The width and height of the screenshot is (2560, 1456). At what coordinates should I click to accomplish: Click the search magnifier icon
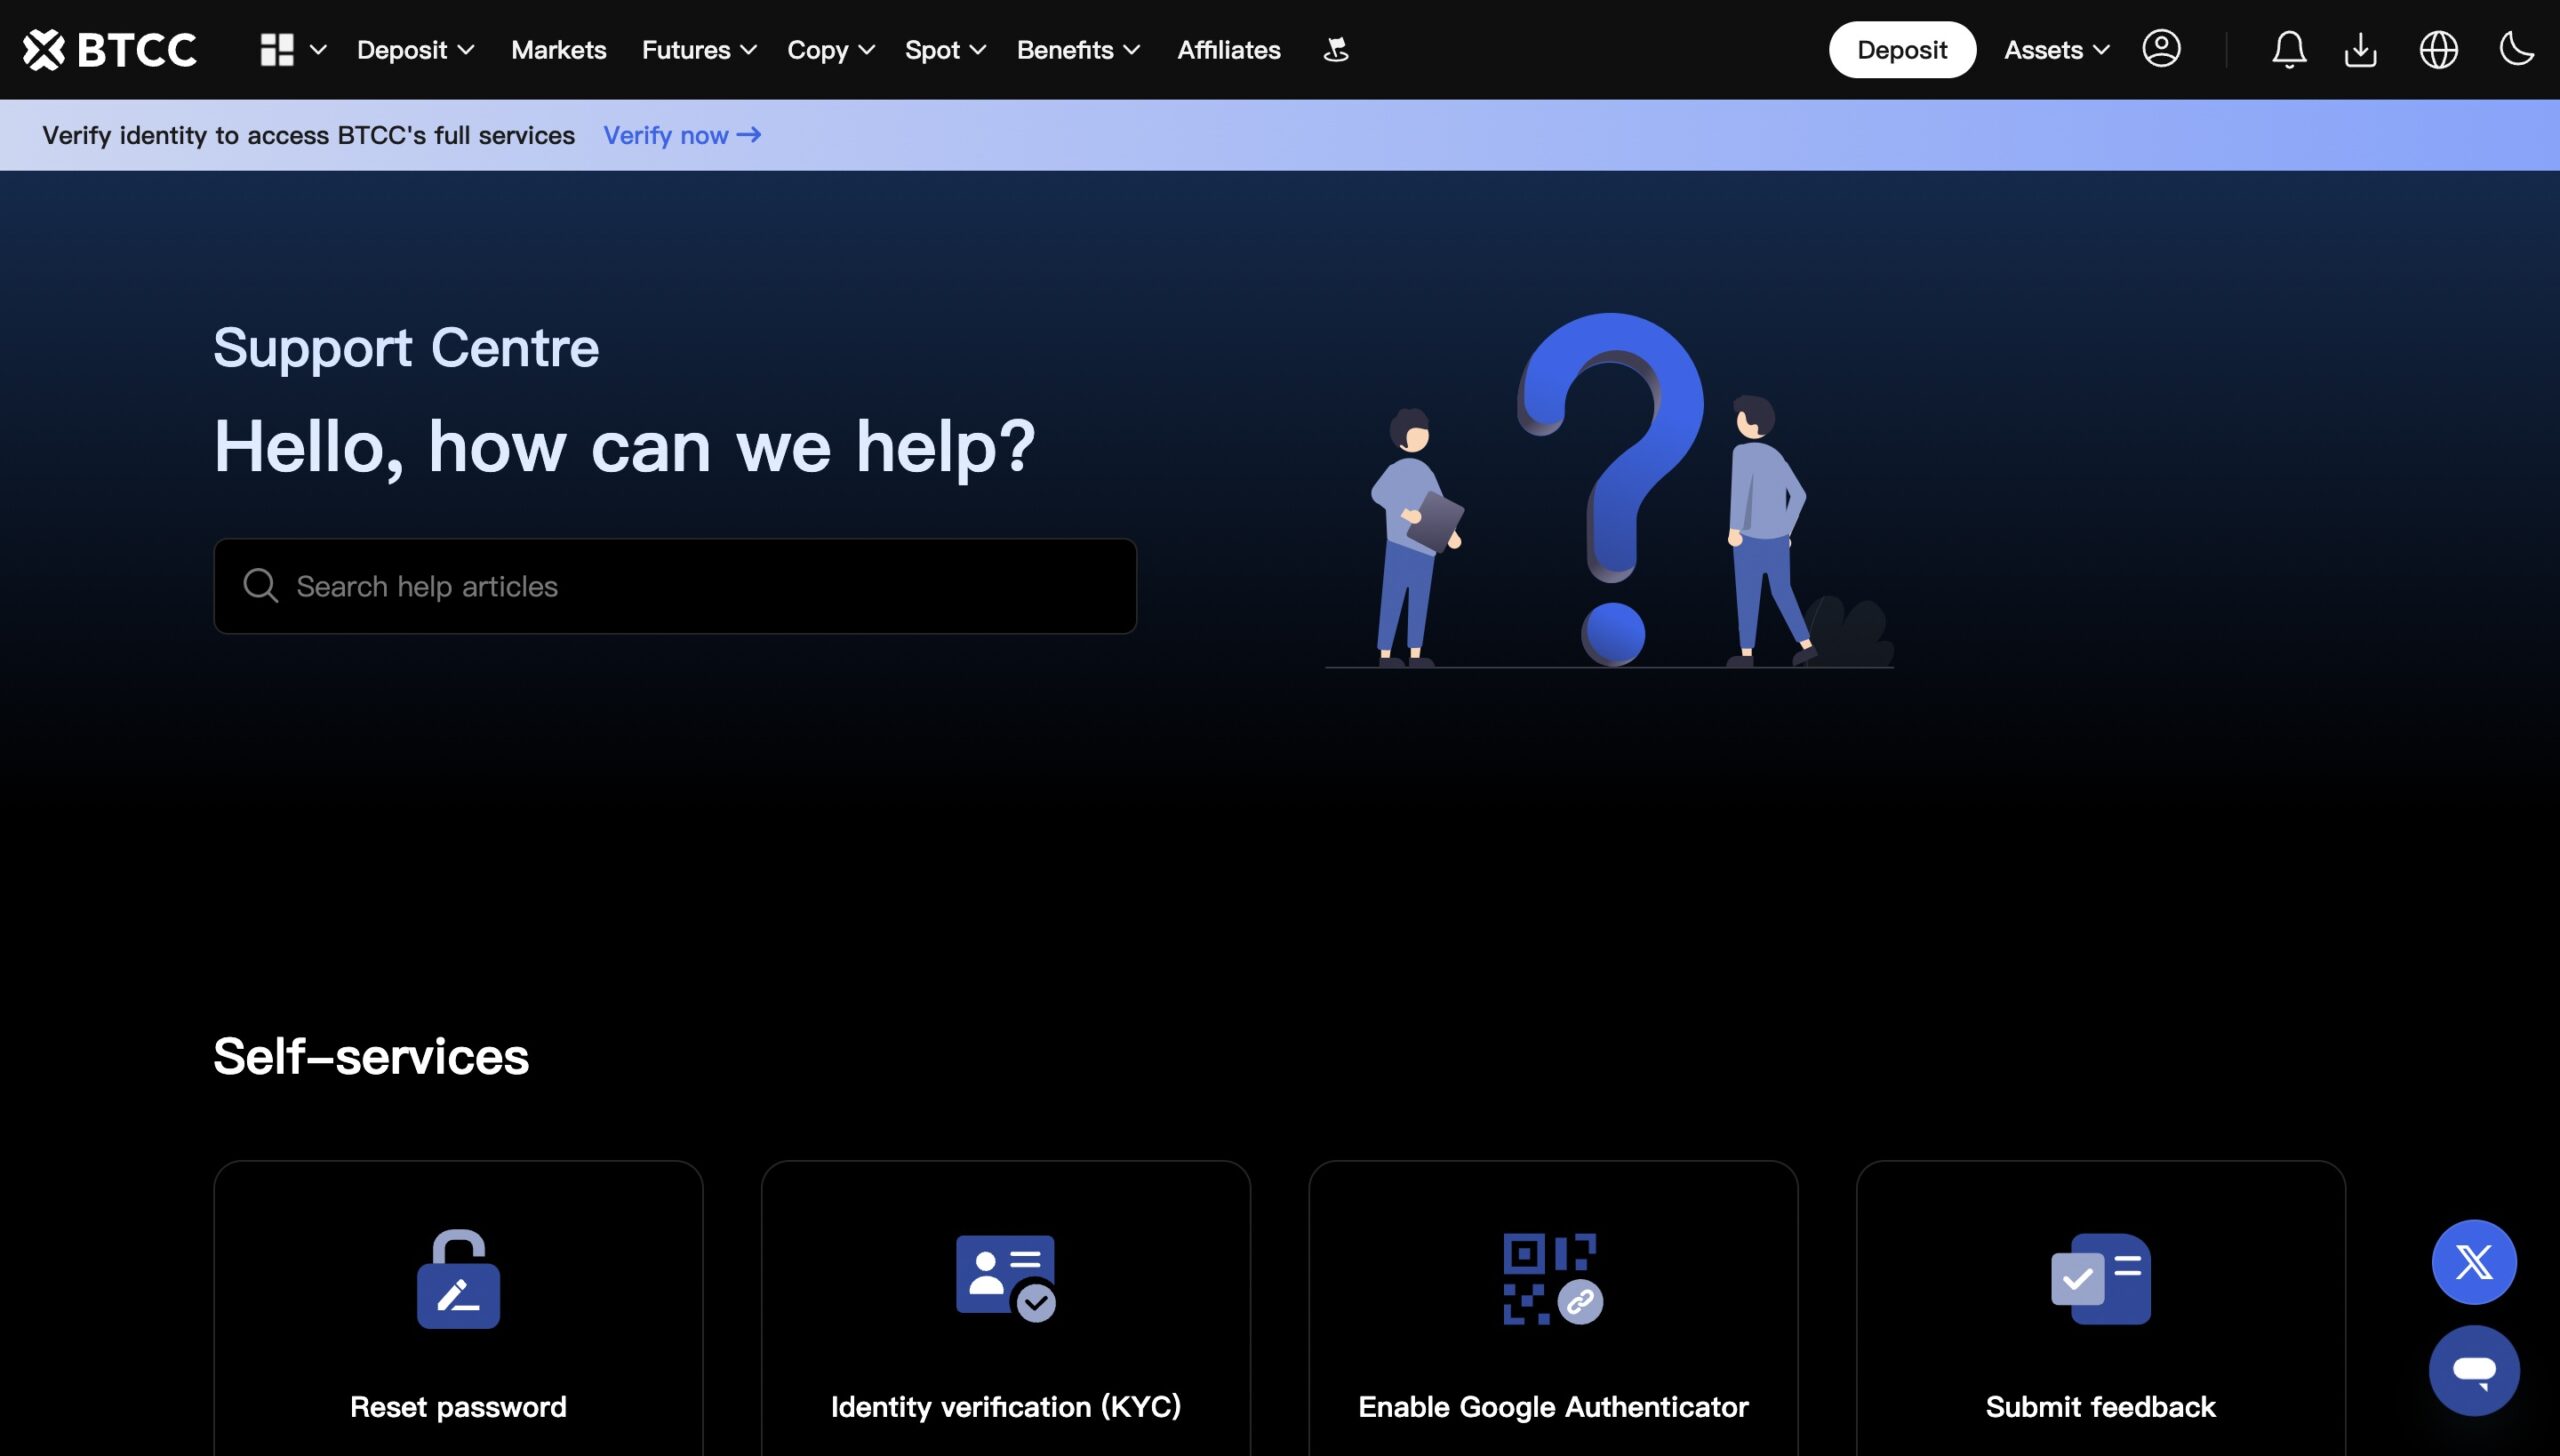pos(260,586)
